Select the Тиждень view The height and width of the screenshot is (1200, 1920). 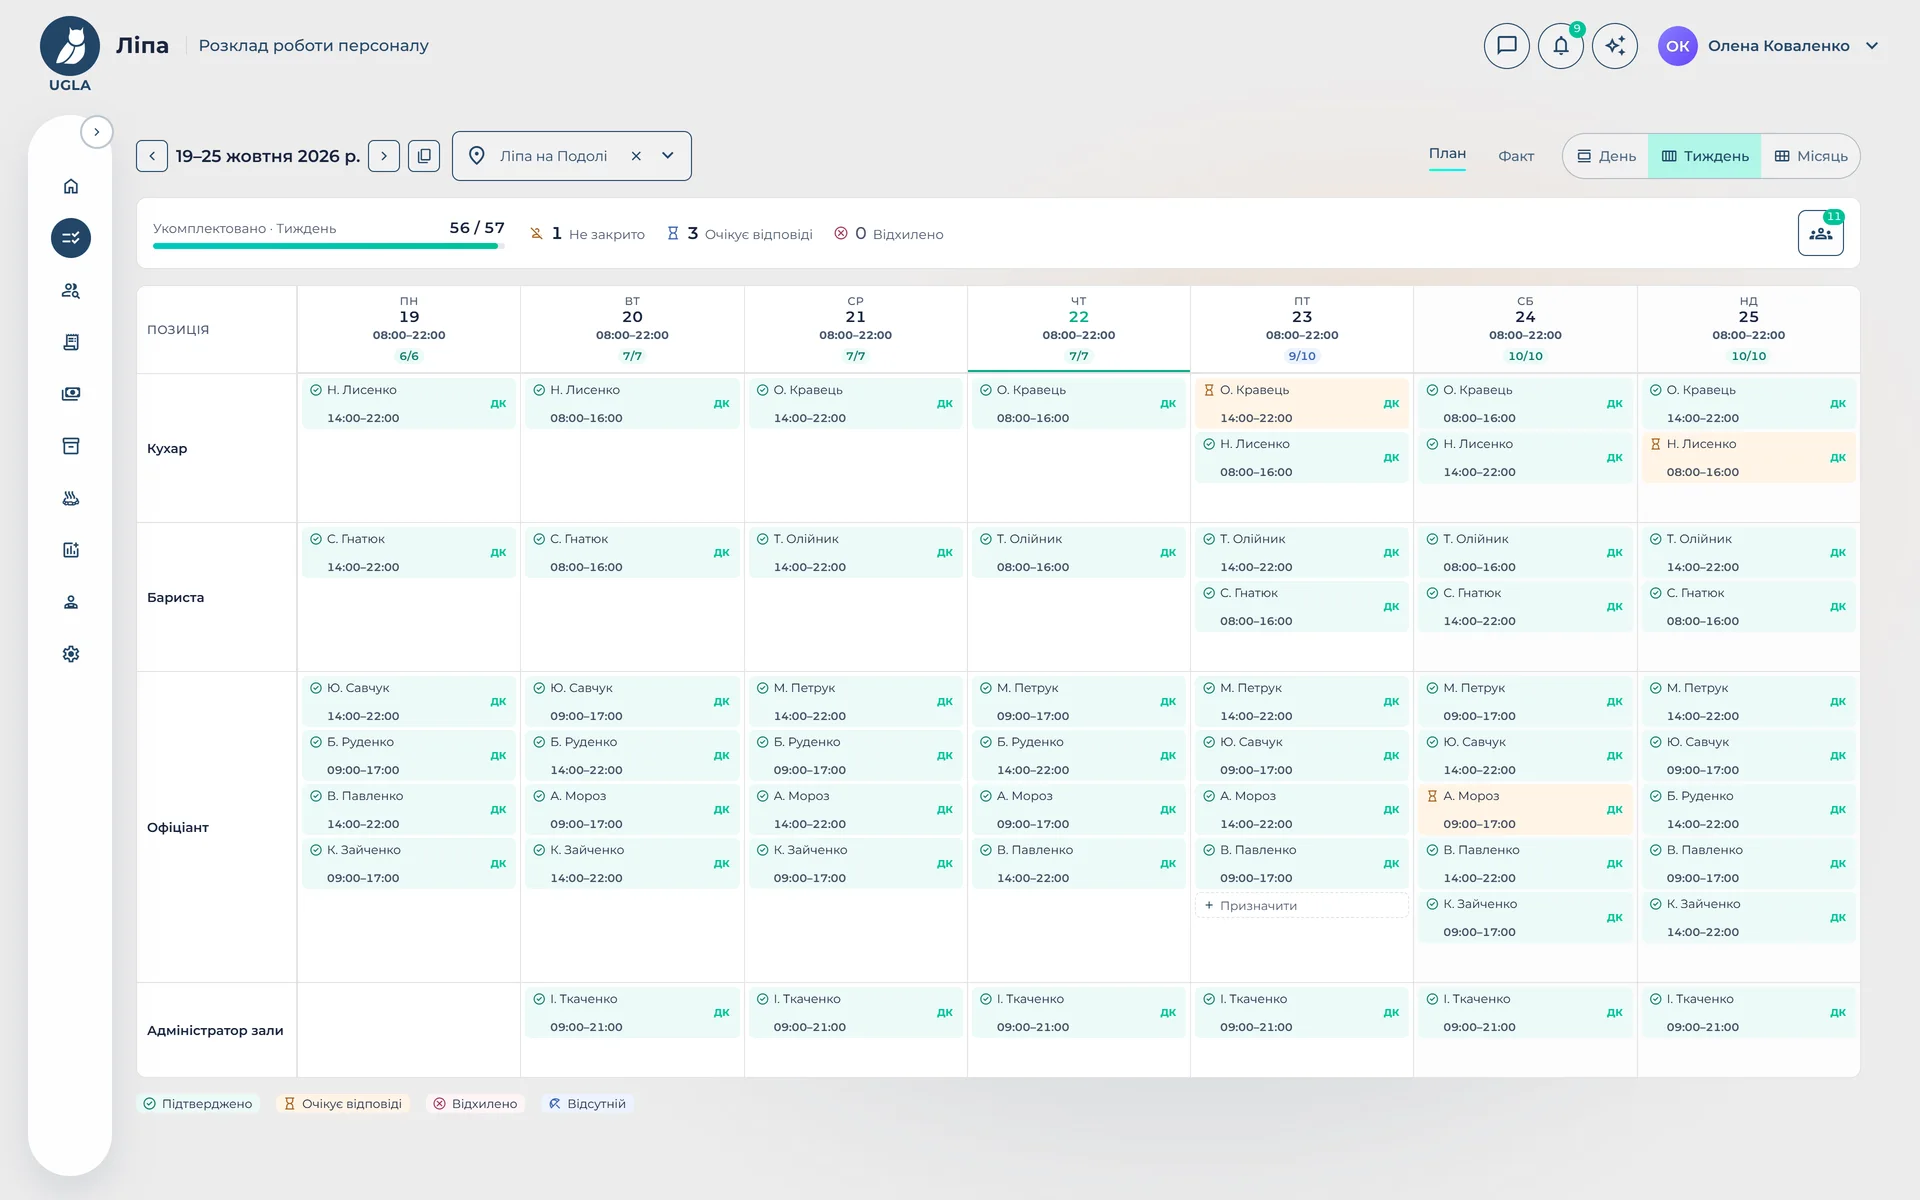[1705, 156]
